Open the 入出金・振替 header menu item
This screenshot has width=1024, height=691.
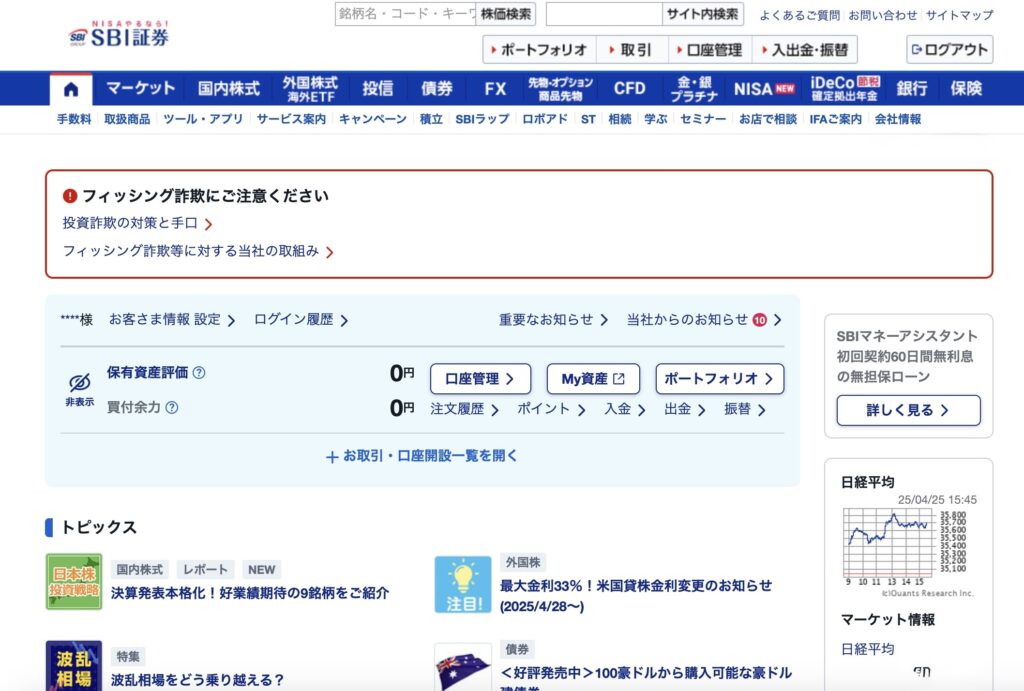pyautogui.click(x=805, y=50)
